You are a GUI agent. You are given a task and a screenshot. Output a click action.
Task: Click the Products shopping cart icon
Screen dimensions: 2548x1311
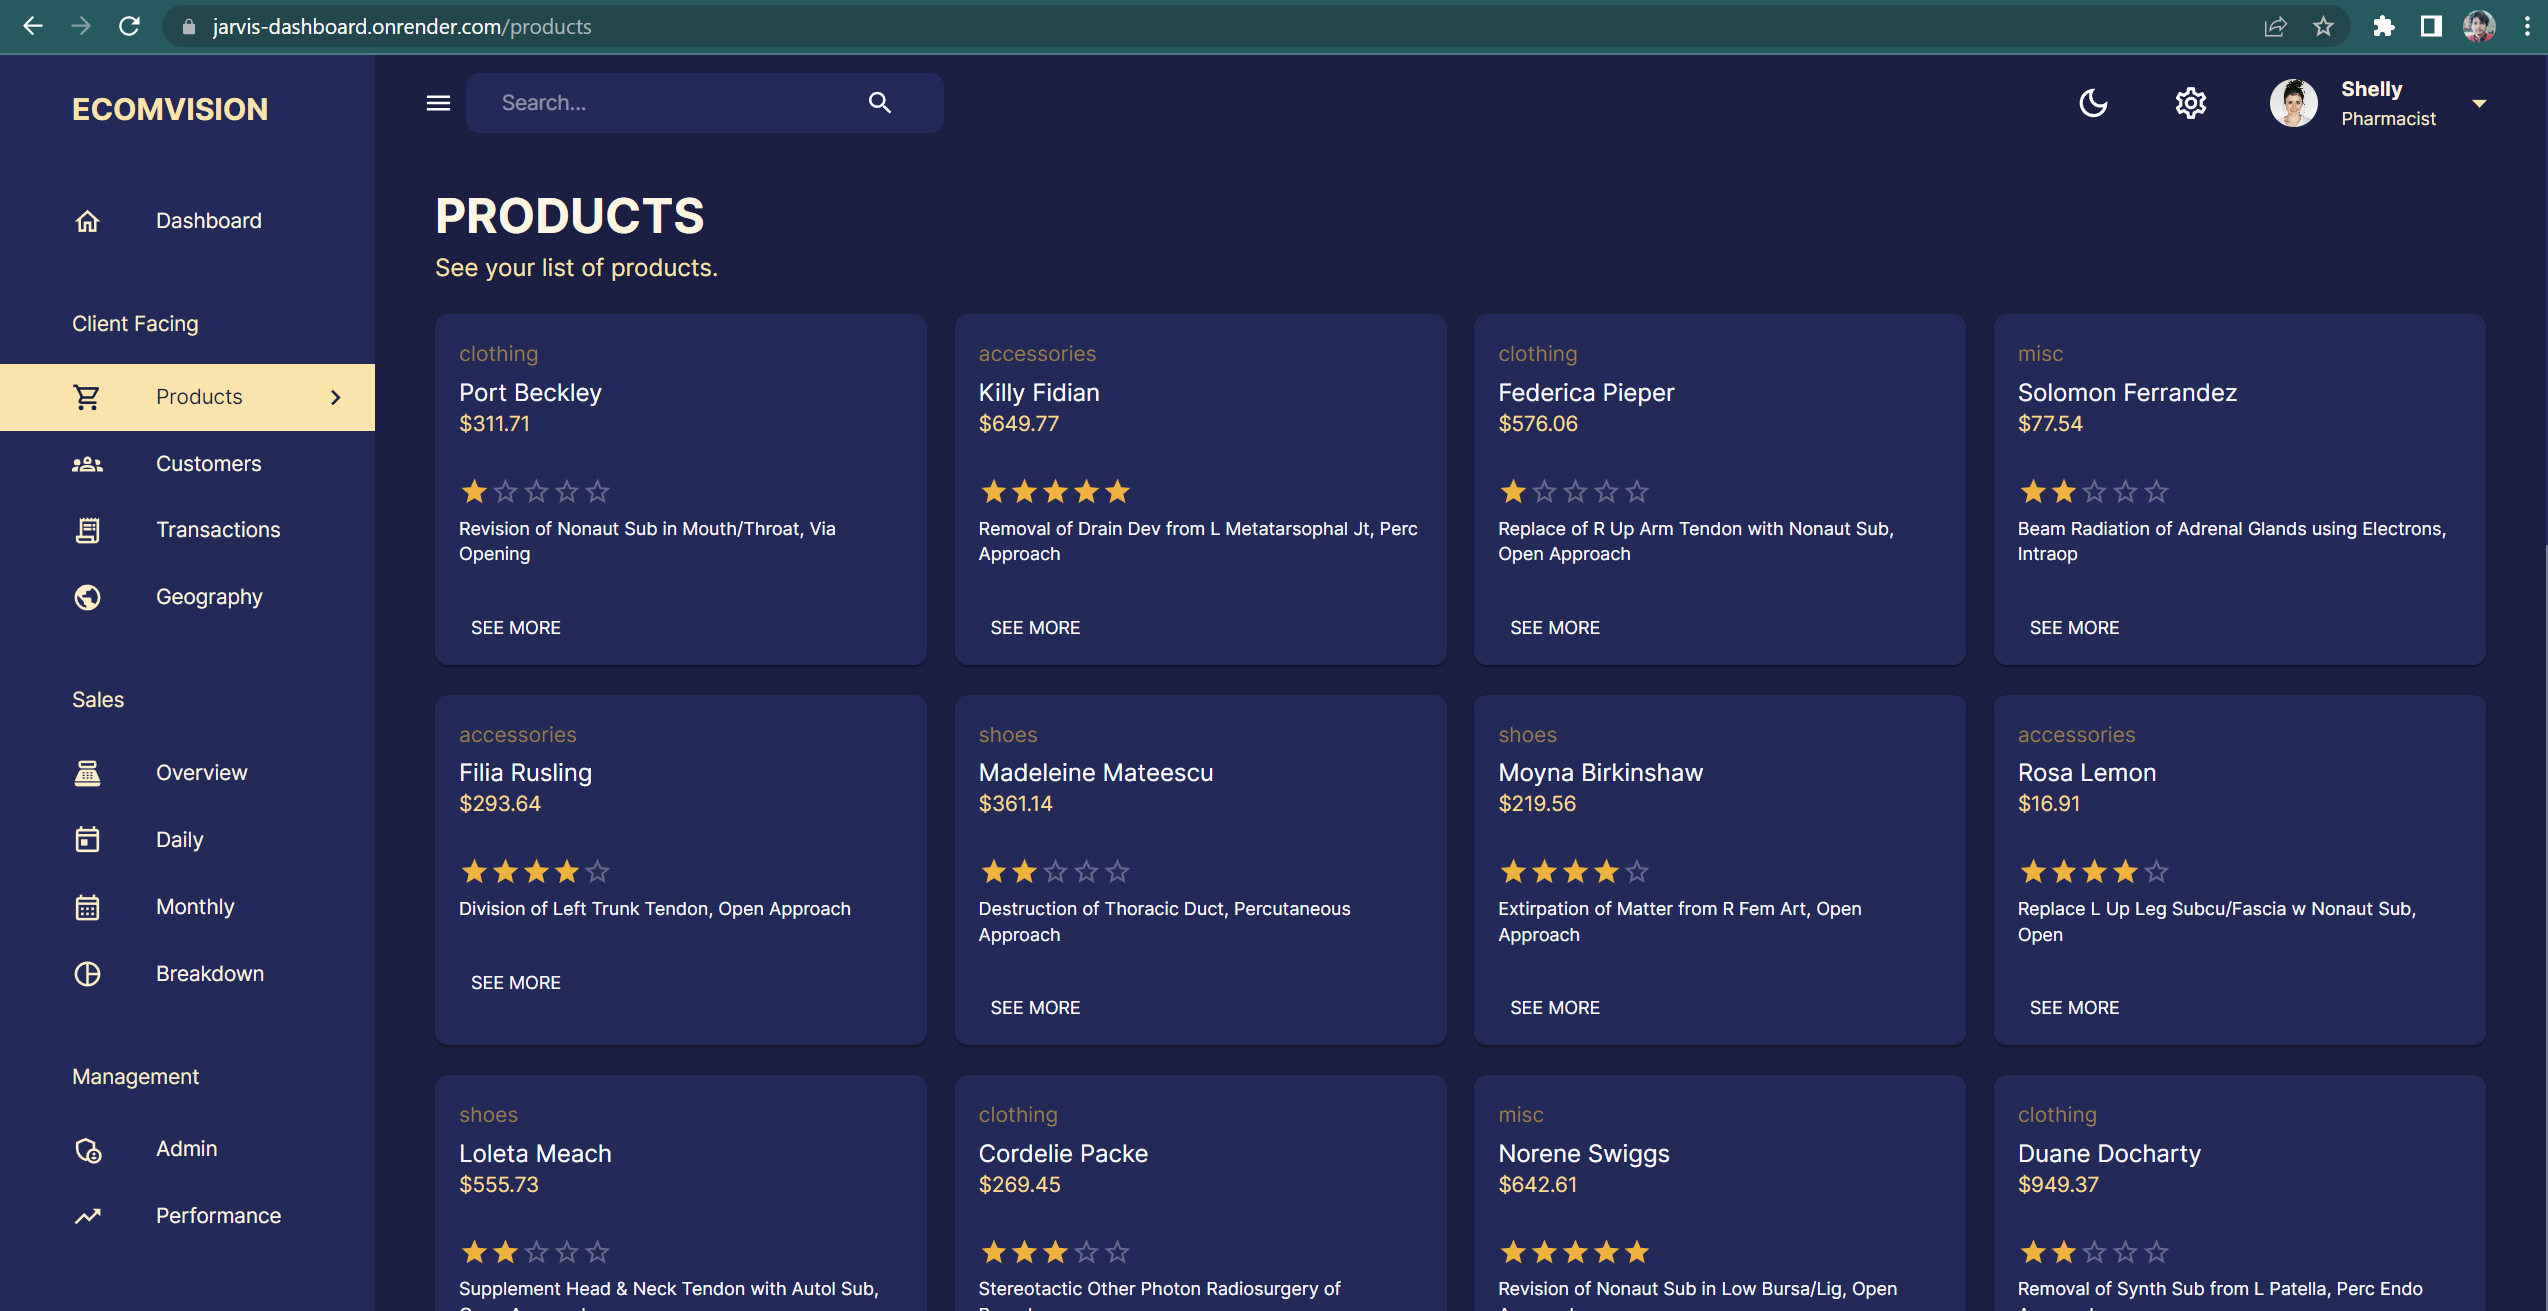pyautogui.click(x=87, y=397)
